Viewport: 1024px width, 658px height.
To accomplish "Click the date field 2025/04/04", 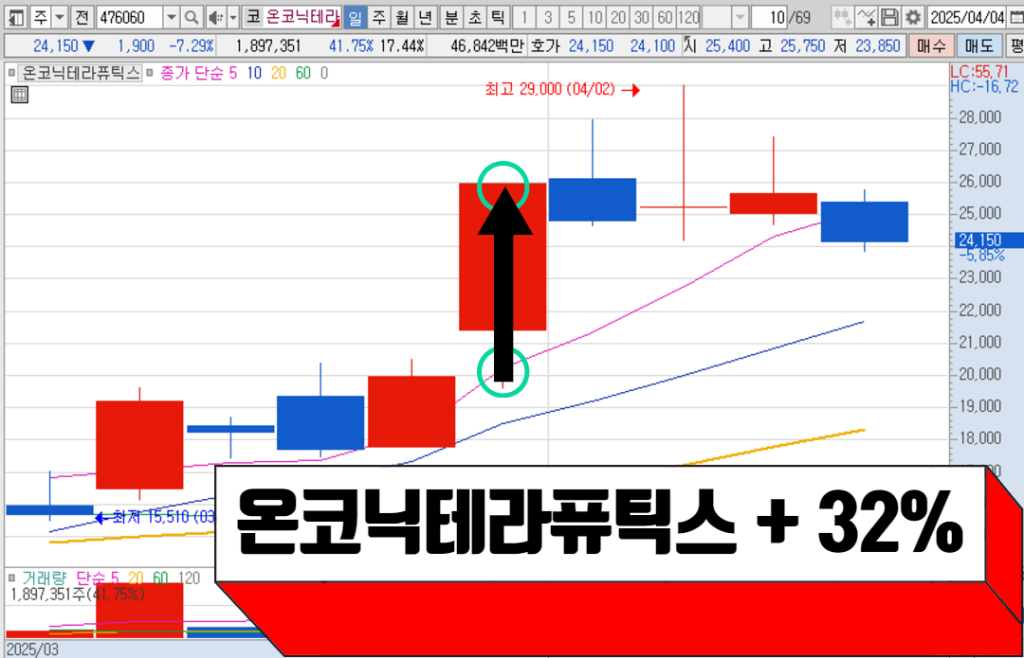I will pos(968,18).
